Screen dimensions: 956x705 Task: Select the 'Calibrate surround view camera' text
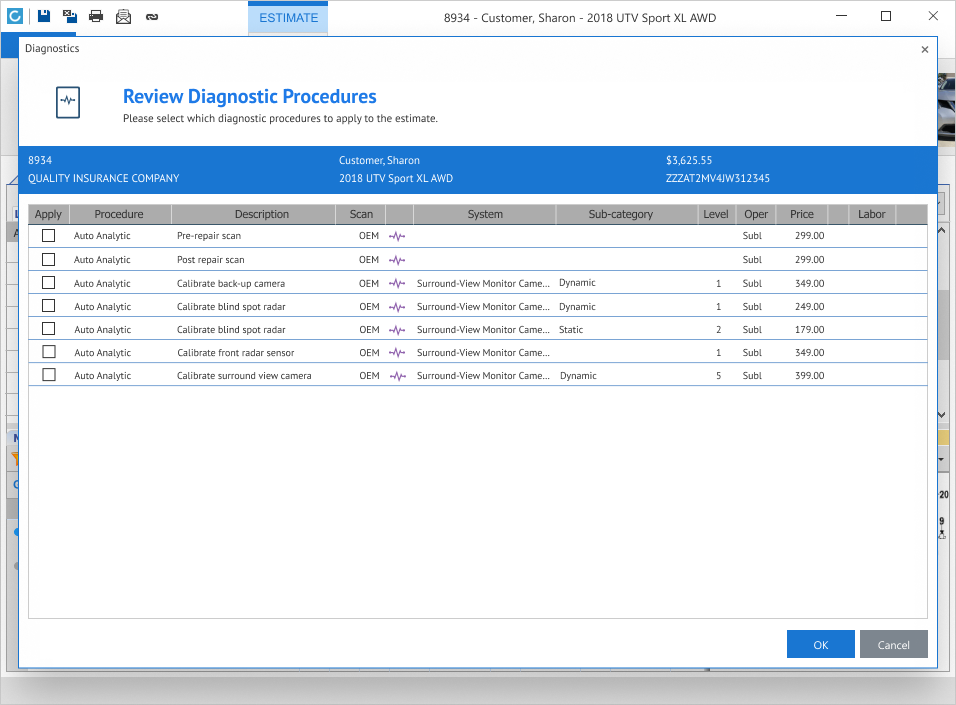coord(244,376)
